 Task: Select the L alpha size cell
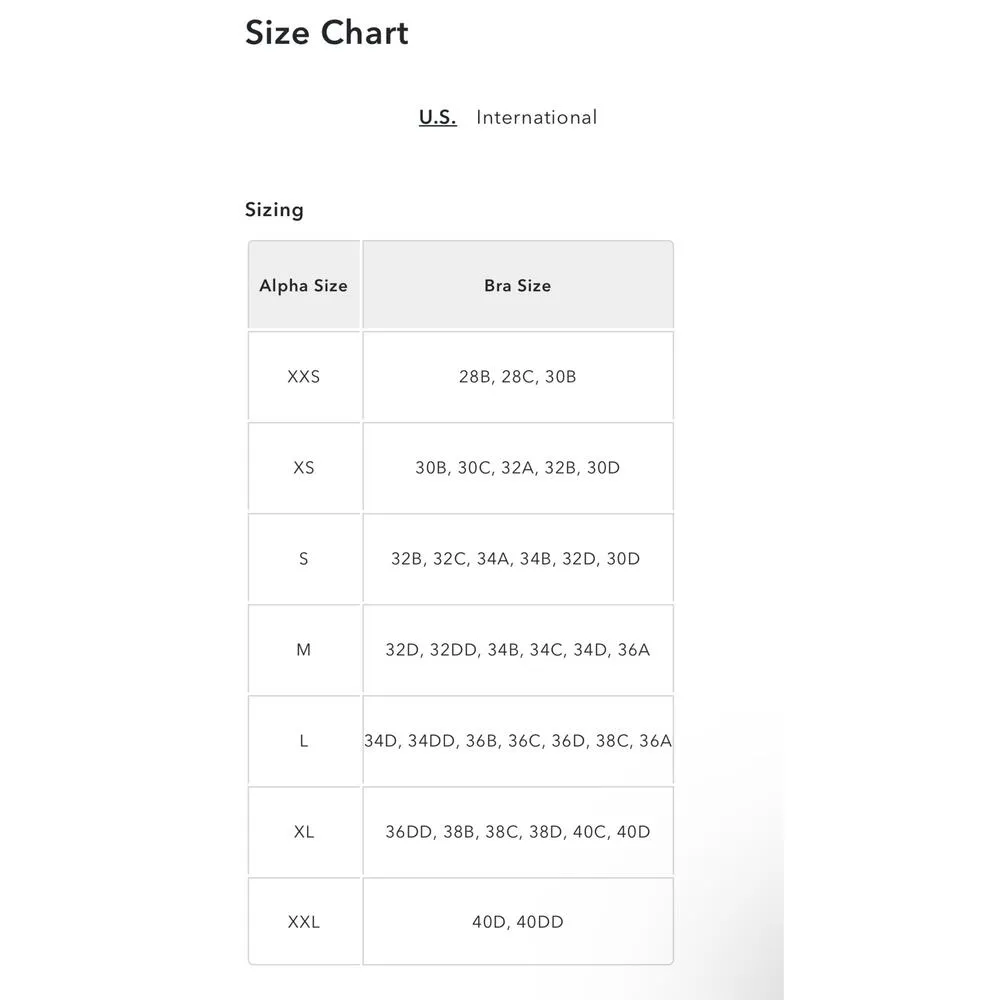point(303,741)
